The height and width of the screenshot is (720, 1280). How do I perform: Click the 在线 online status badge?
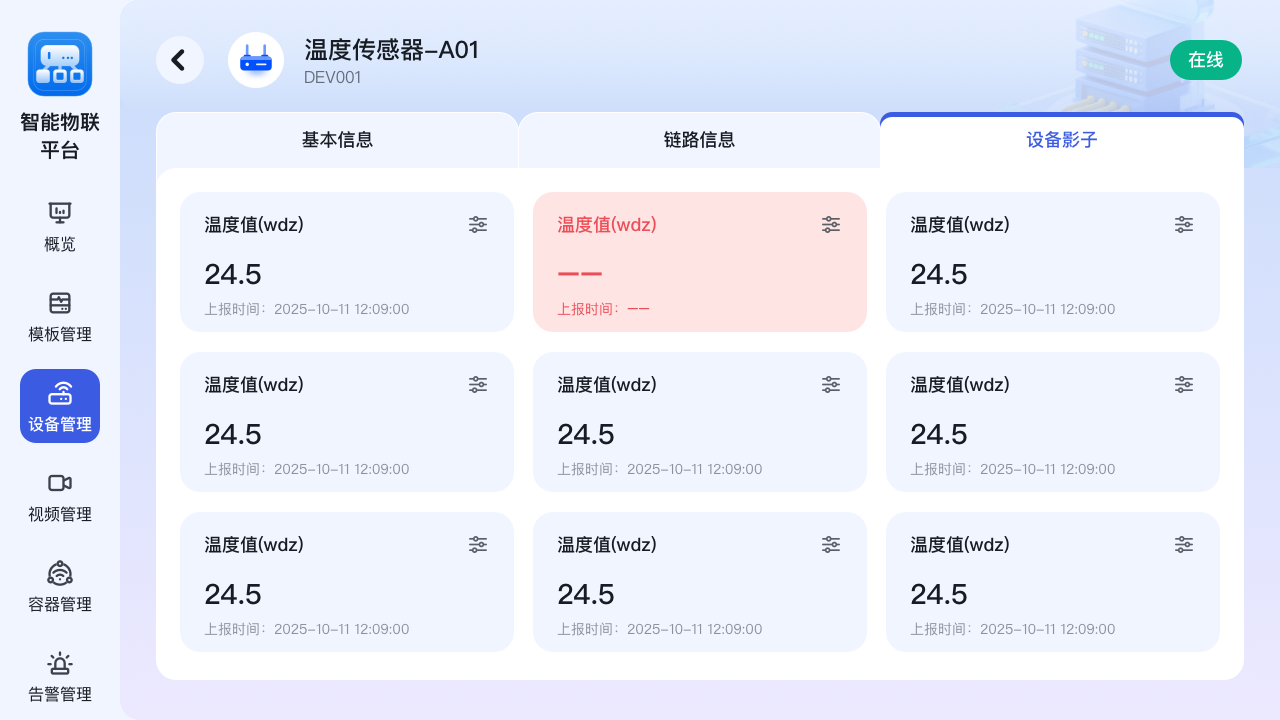pos(1206,60)
